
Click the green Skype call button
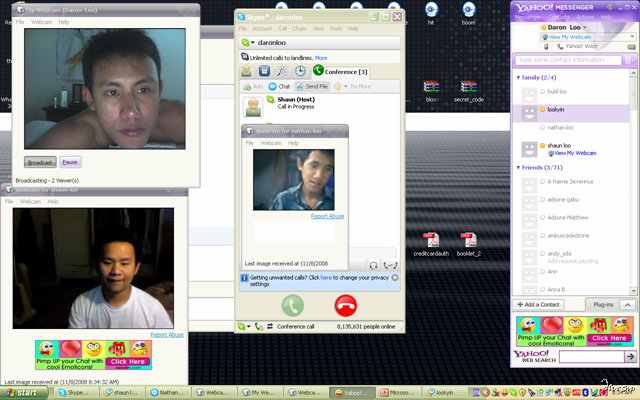click(x=293, y=306)
